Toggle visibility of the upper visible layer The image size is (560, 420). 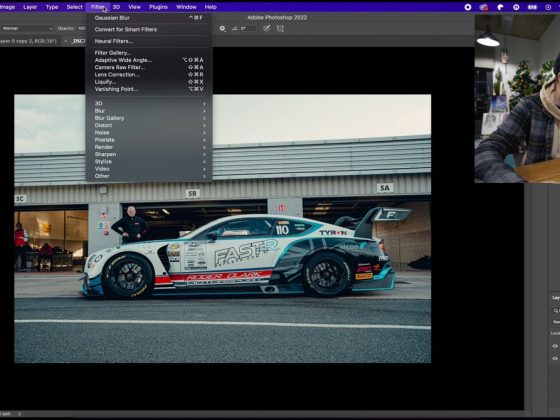click(x=555, y=346)
